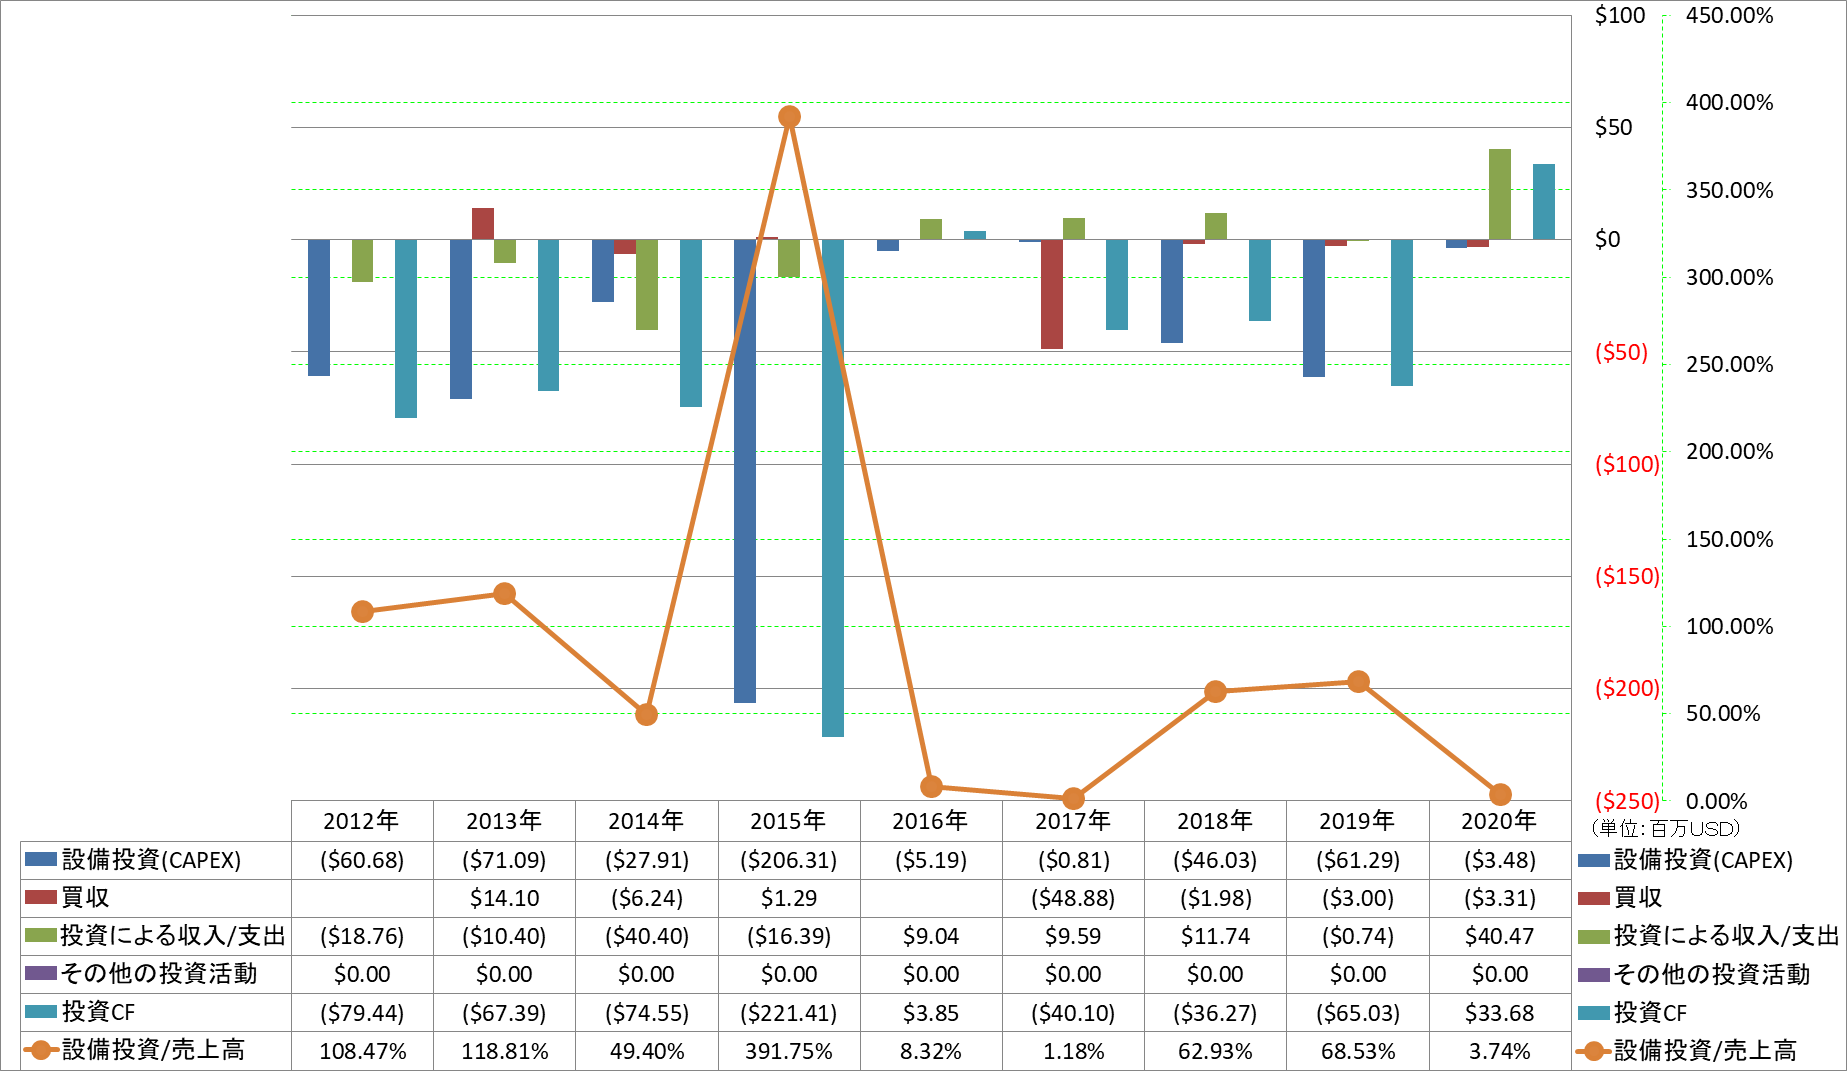The width and height of the screenshot is (1847, 1071).
Task: Select the ($221.41) investing CF cell
Action: click(x=788, y=1013)
